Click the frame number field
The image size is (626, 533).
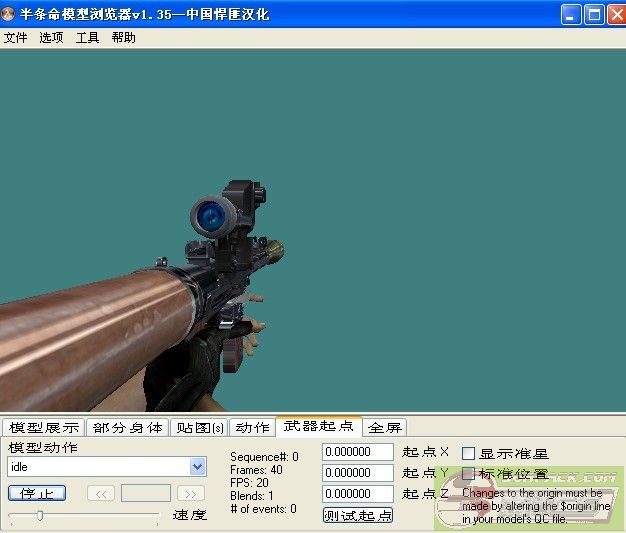146,493
